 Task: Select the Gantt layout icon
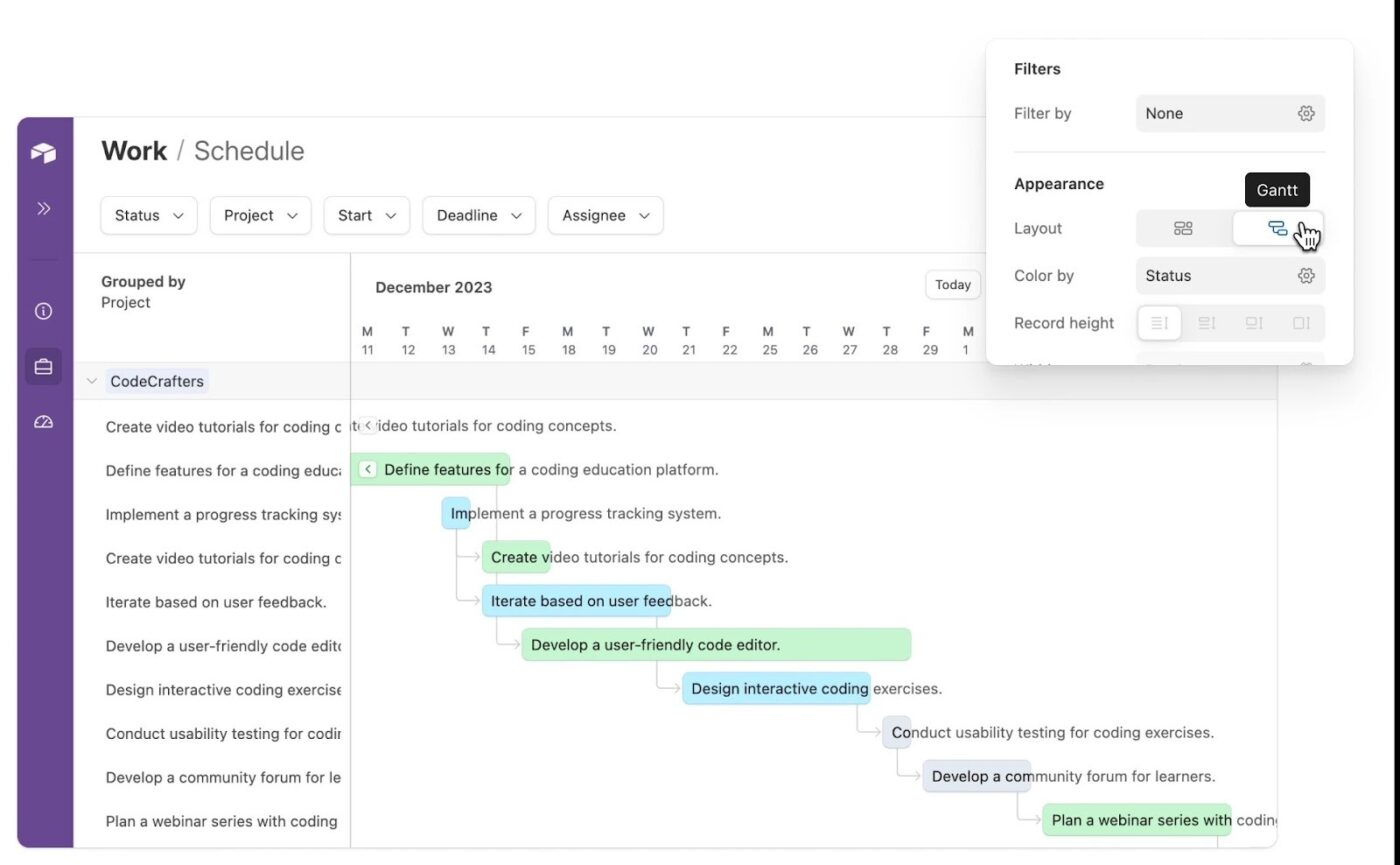(x=1277, y=228)
